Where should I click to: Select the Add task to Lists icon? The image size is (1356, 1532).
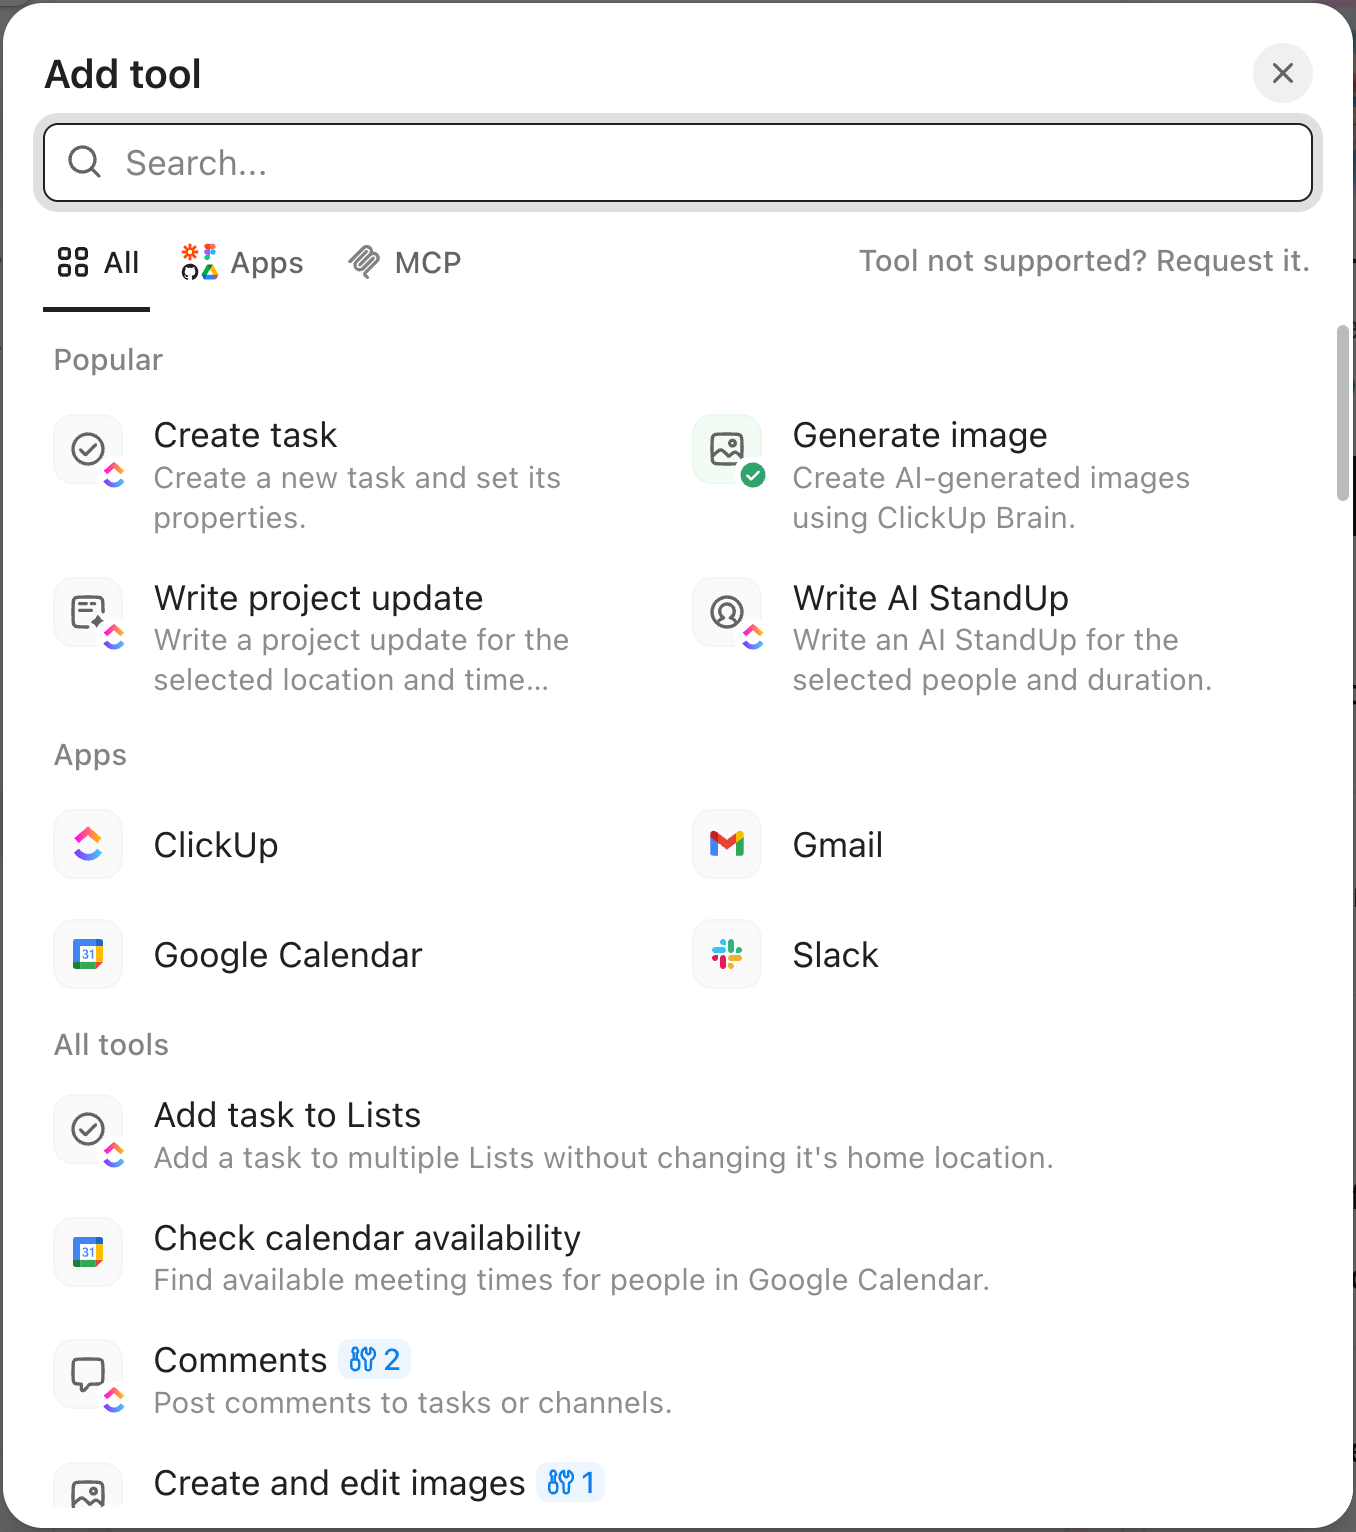[88, 1130]
